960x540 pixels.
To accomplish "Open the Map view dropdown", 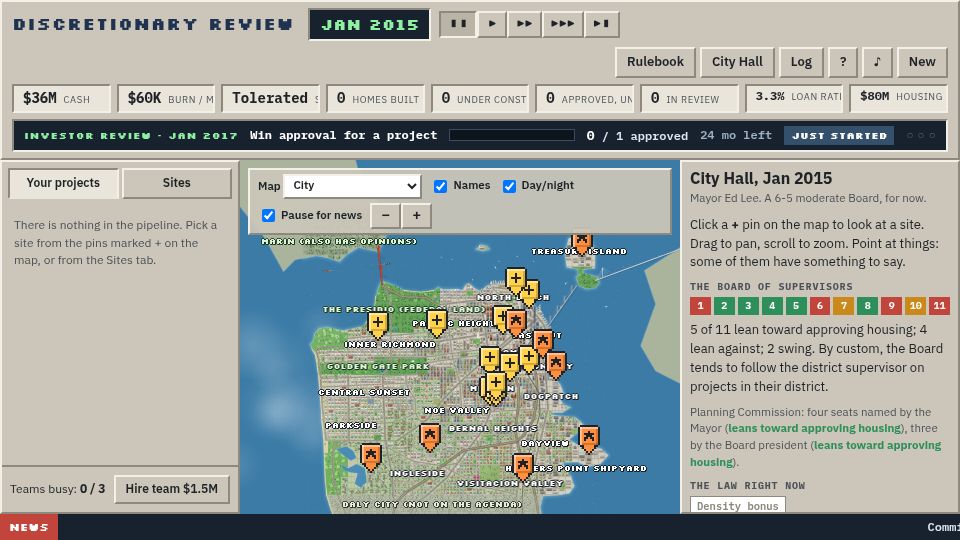I will tap(352, 186).
